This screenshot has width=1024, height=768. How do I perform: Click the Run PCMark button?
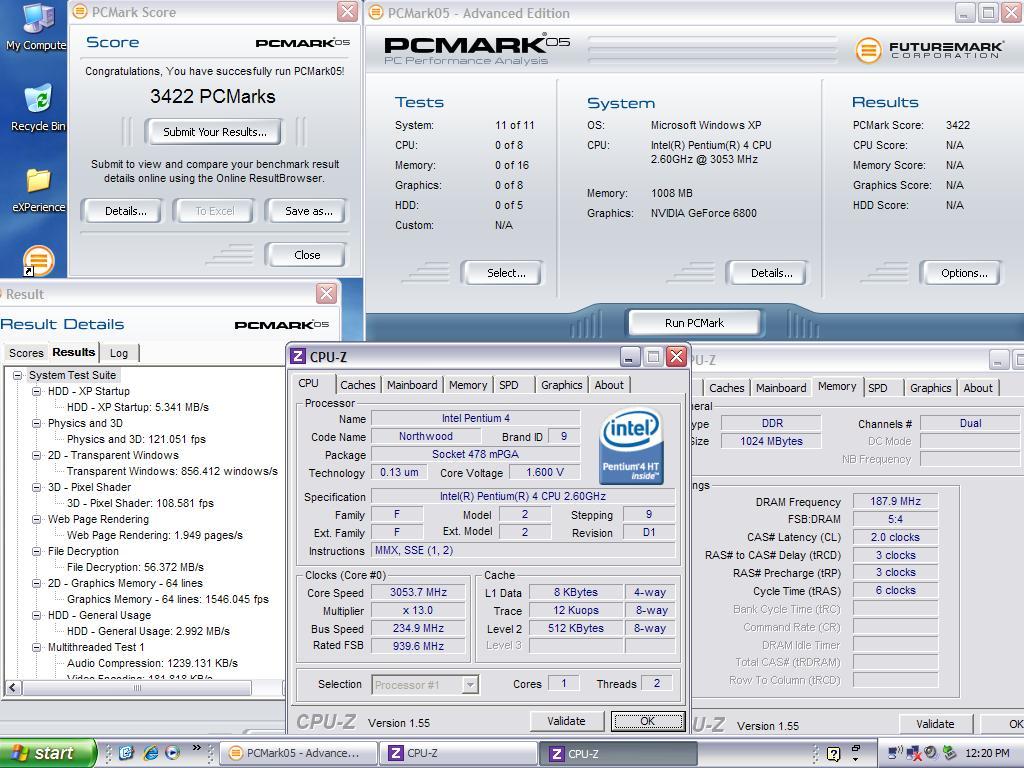click(x=694, y=323)
